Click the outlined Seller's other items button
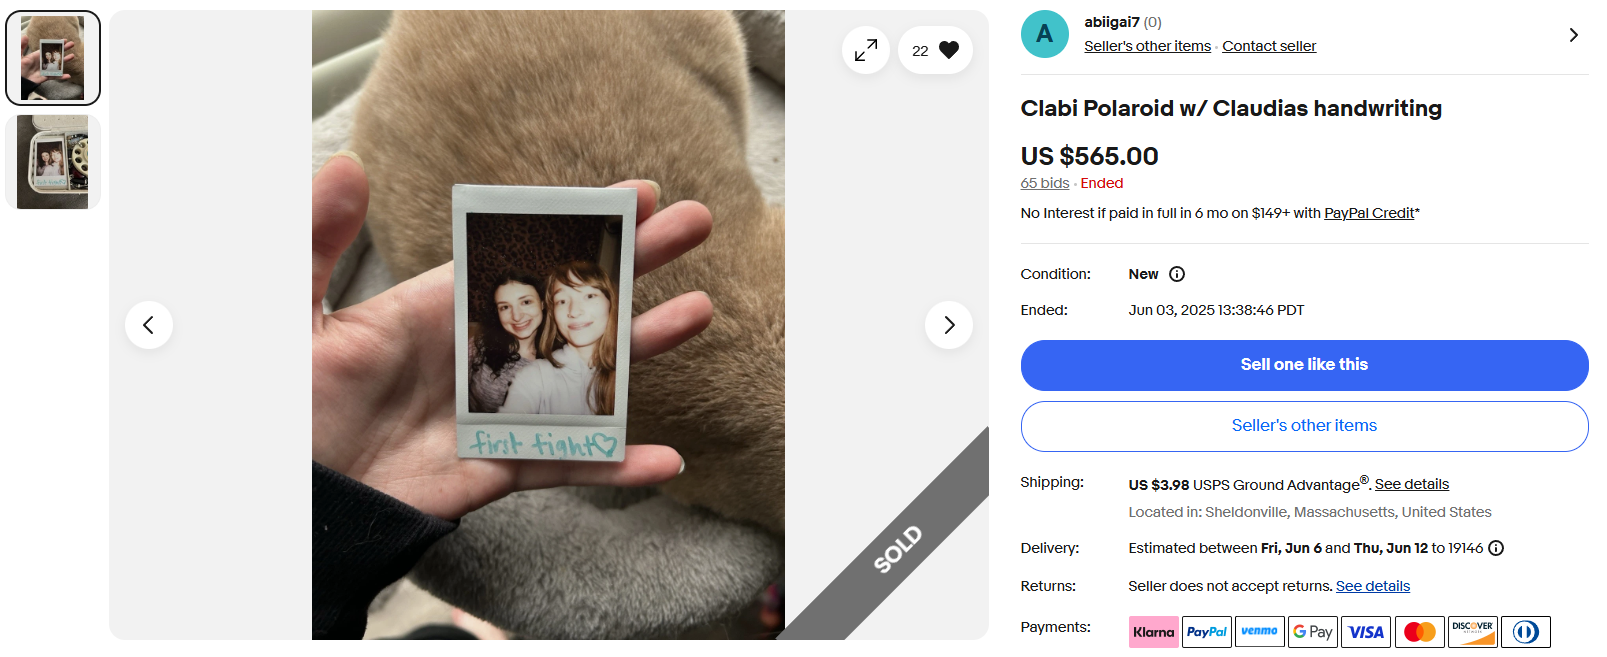 point(1304,426)
